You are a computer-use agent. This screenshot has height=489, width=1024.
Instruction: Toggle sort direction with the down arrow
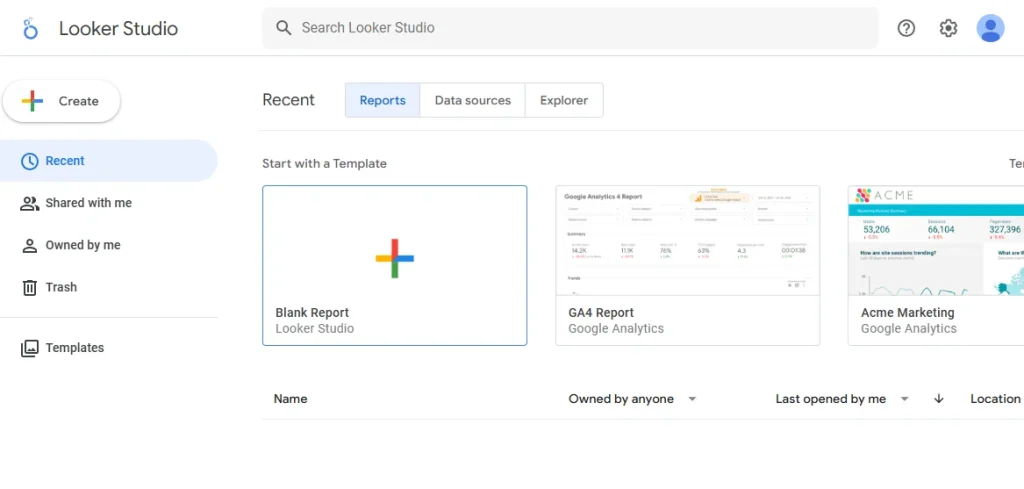[938, 399]
